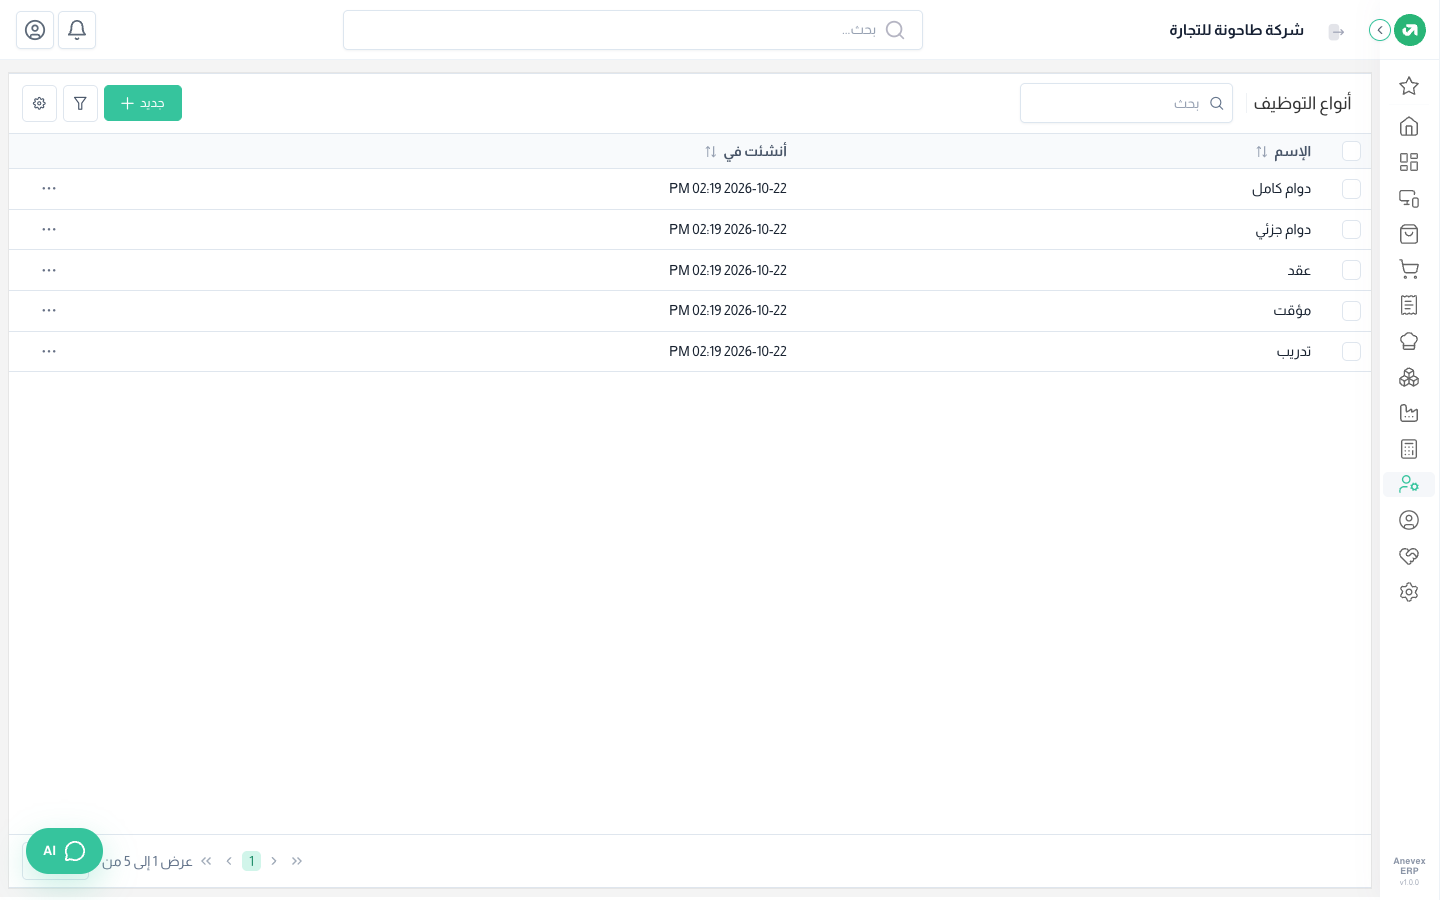Open actions menu for دوام جزئي row
Image resolution: width=1440 pixels, height=900 pixels.
coord(49,229)
